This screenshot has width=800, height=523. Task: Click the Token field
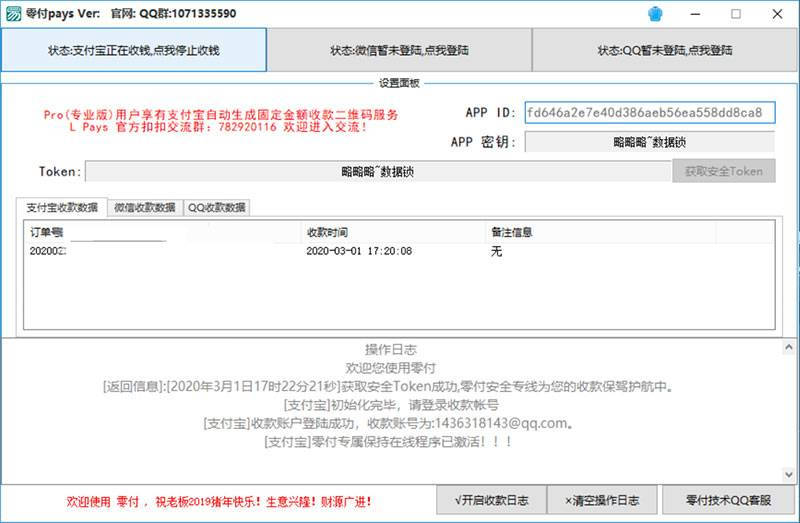coord(378,171)
